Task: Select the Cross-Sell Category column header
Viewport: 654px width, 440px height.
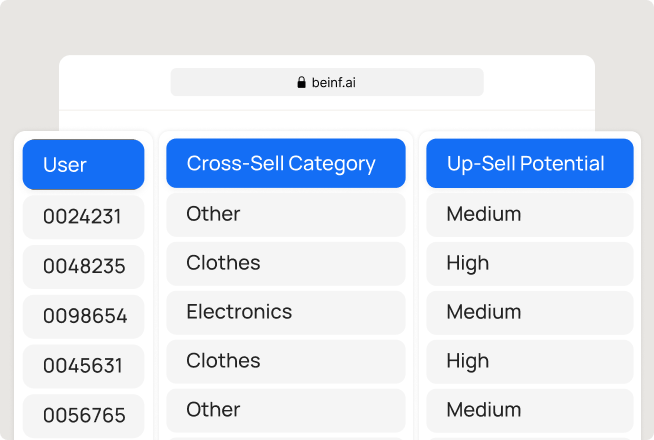Action: pyautogui.click(x=285, y=164)
